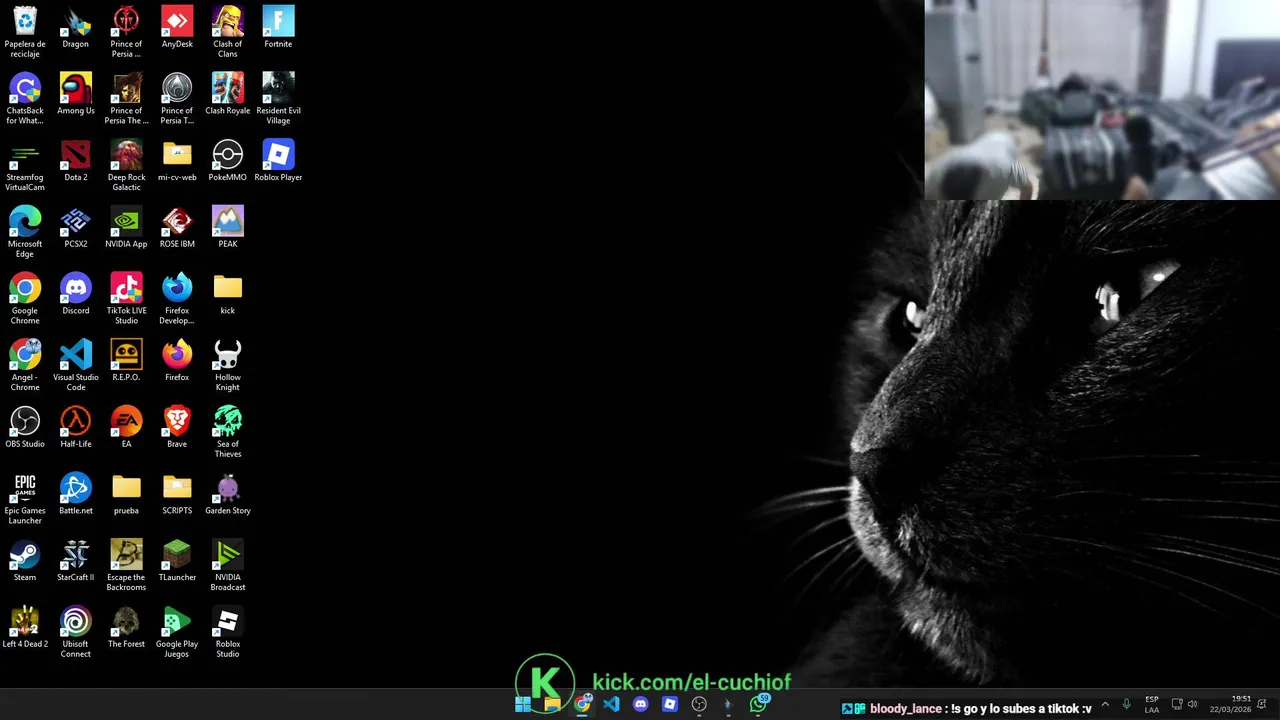The height and width of the screenshot is (720, 1280).
Task: Select the Firefox desktop icon
Action: (177, 361)
